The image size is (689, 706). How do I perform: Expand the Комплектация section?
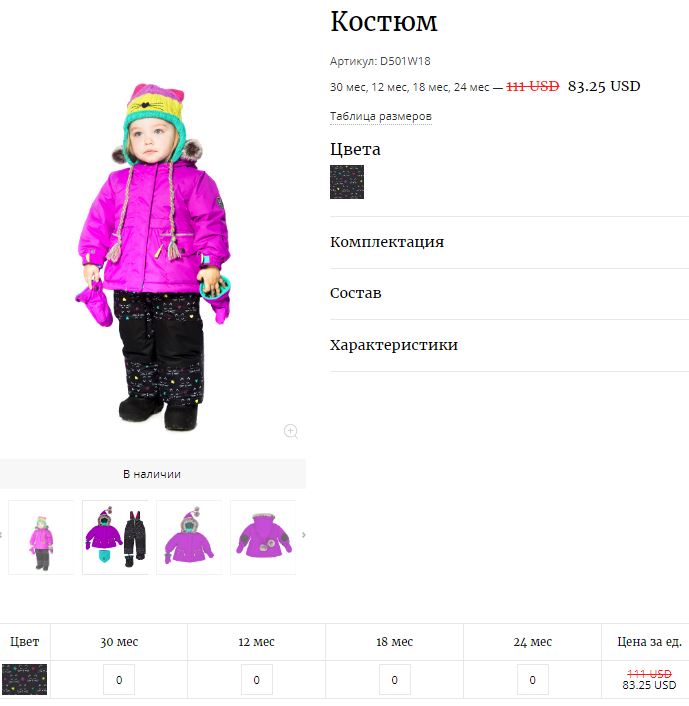click(x=387, y=242)
